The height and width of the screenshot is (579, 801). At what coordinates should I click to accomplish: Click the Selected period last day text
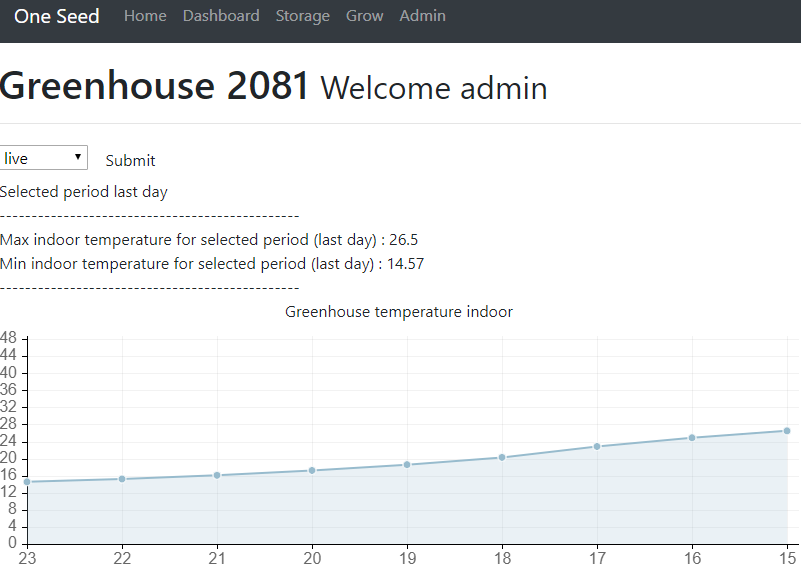pyautogui.click(x=84, y=192)
